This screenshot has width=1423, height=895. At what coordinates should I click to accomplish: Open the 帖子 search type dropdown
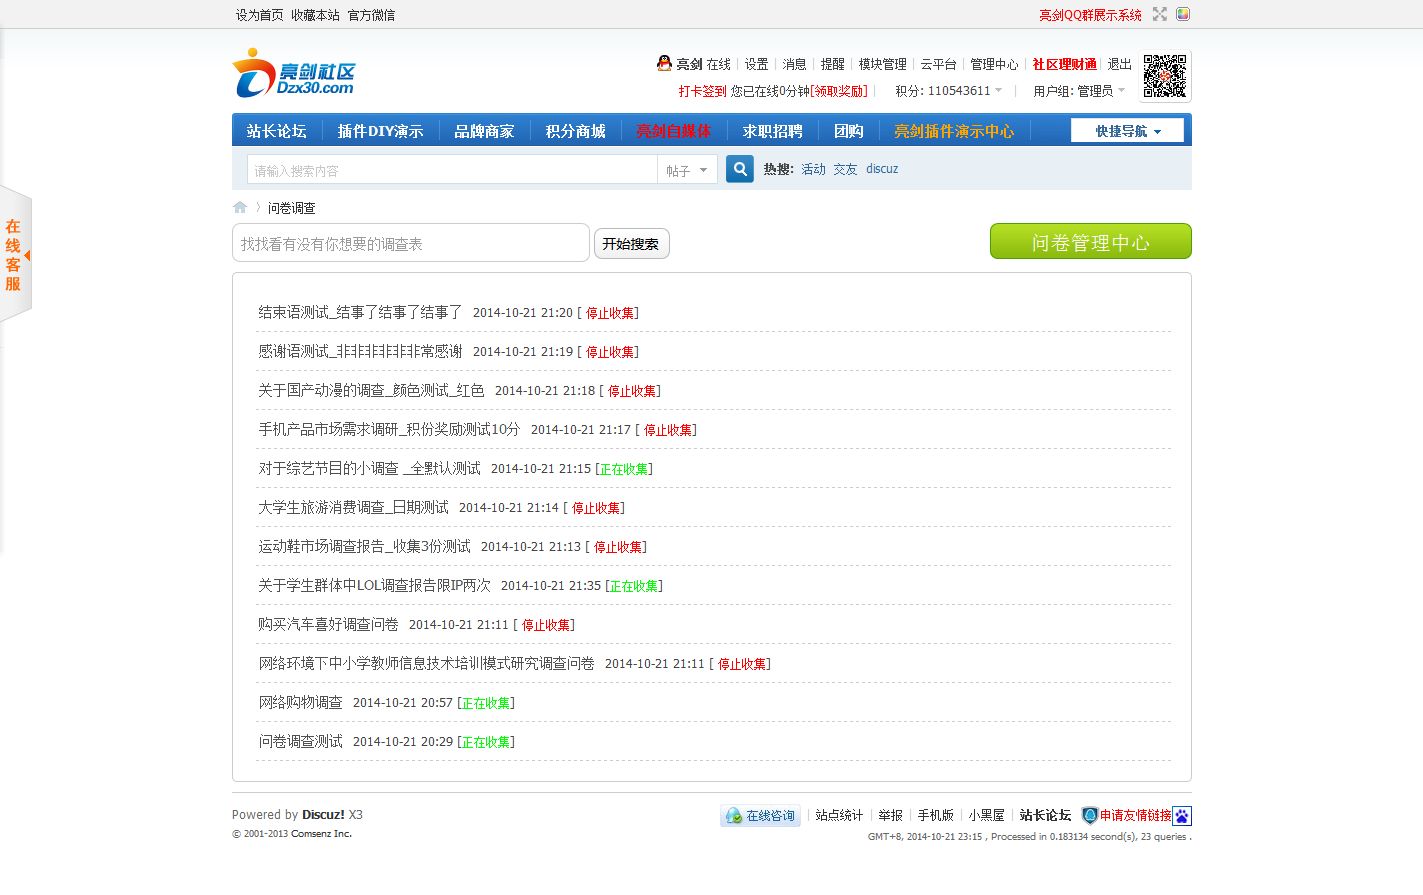coord(687,171)
